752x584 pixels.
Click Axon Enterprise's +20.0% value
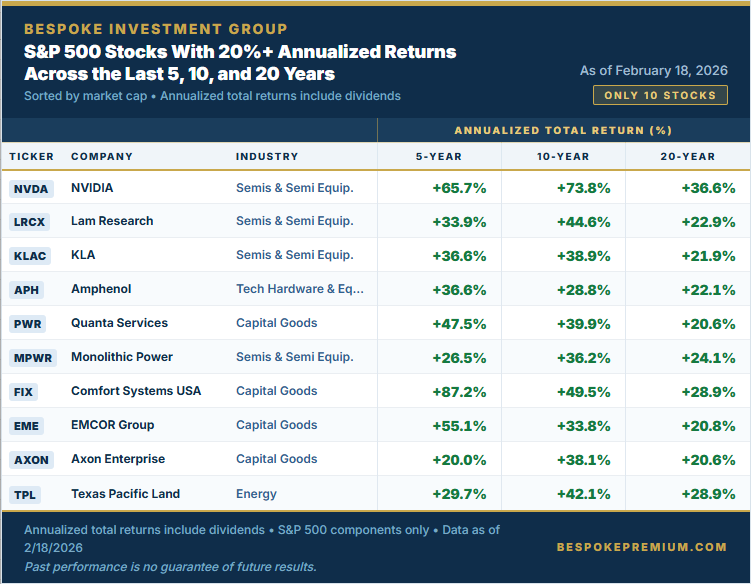click(x=459, y=460)
